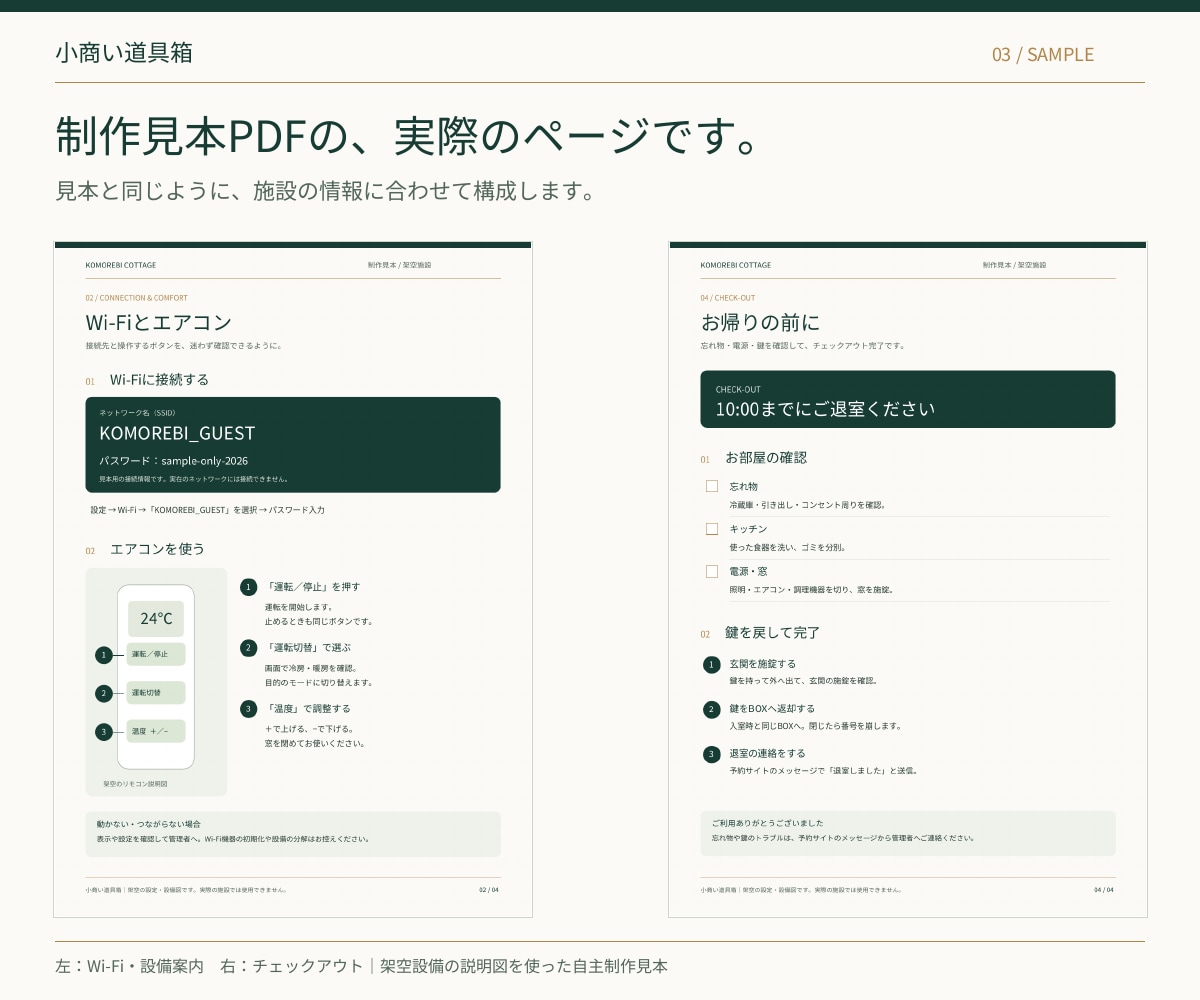Click the 小商い道具箱 title
Screen dimensions: 1200x1000
124,53
